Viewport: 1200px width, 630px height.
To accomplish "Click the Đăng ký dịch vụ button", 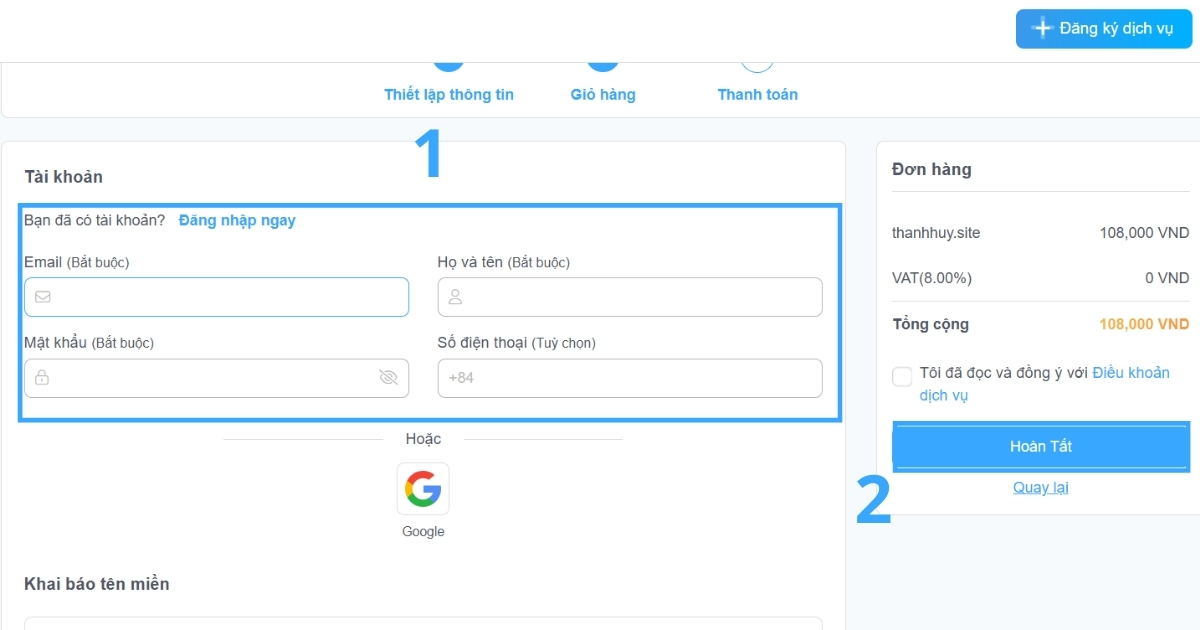I will 1104,28.
